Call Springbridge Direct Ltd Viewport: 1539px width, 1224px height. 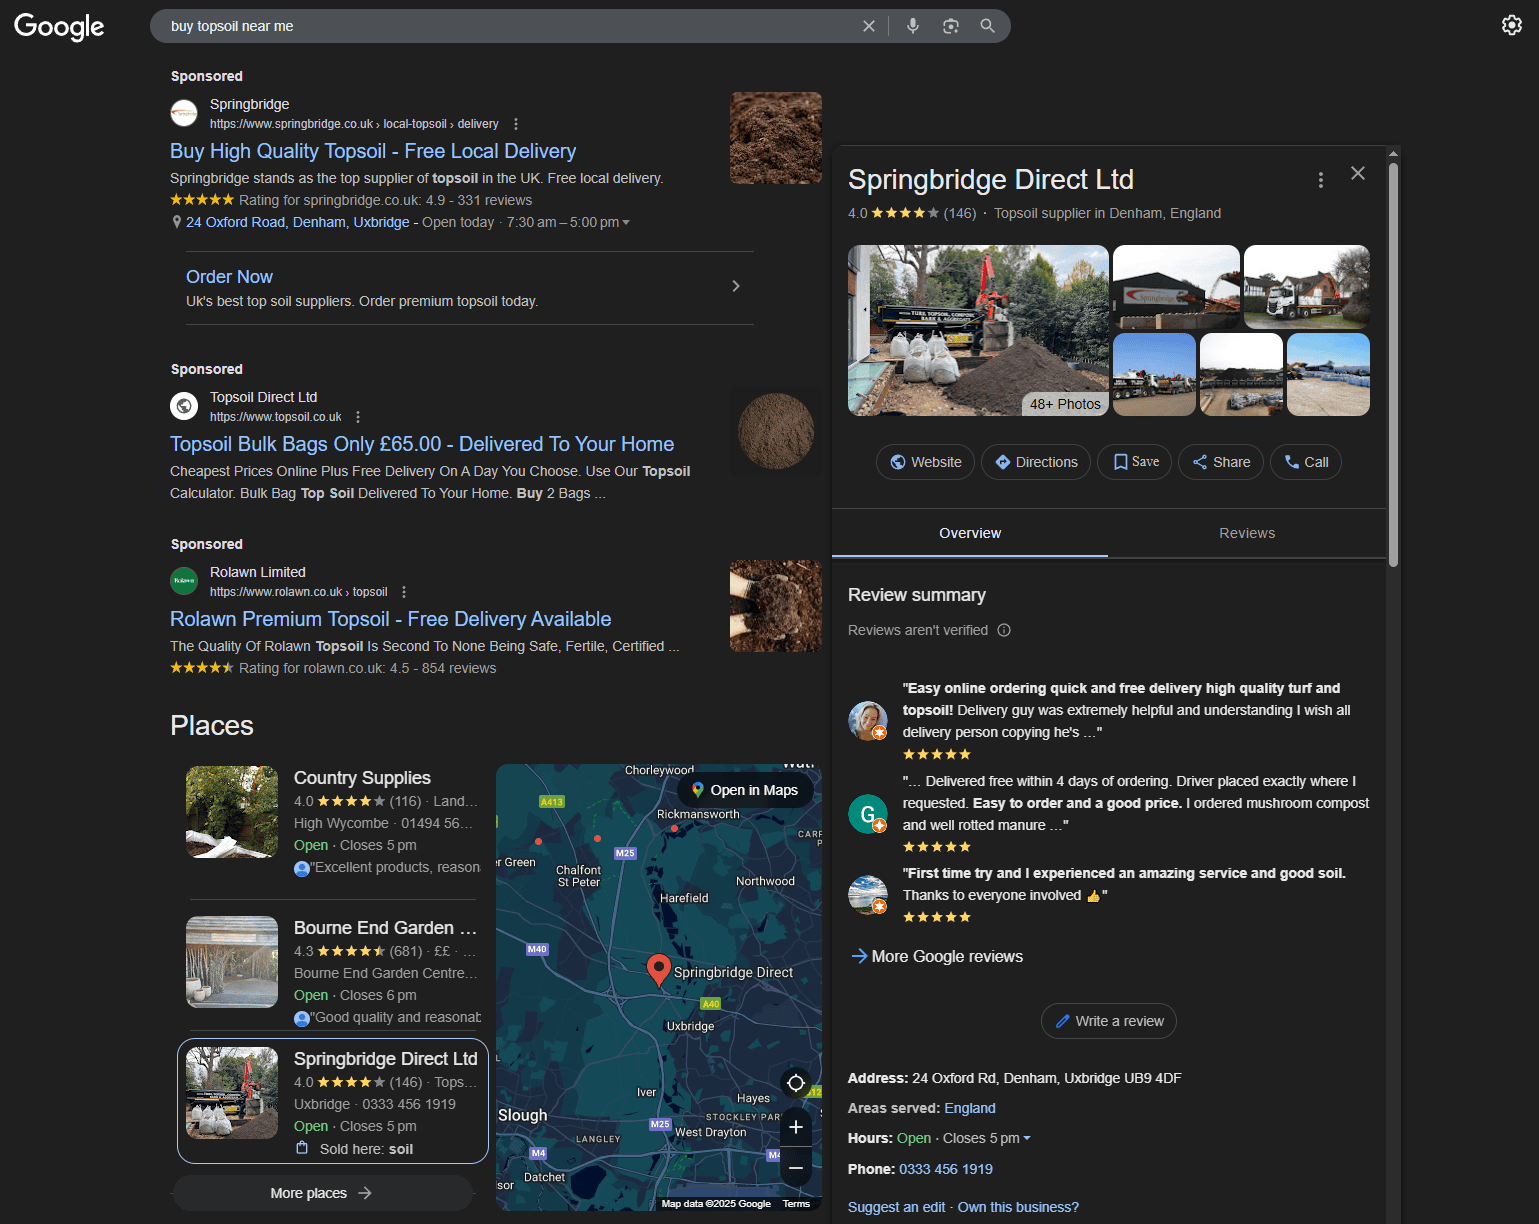coord(1306,462)
